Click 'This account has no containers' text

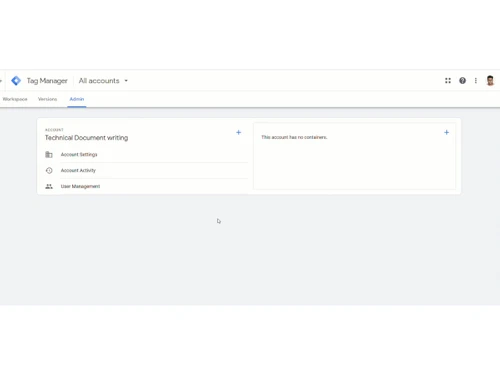point(294,137)
